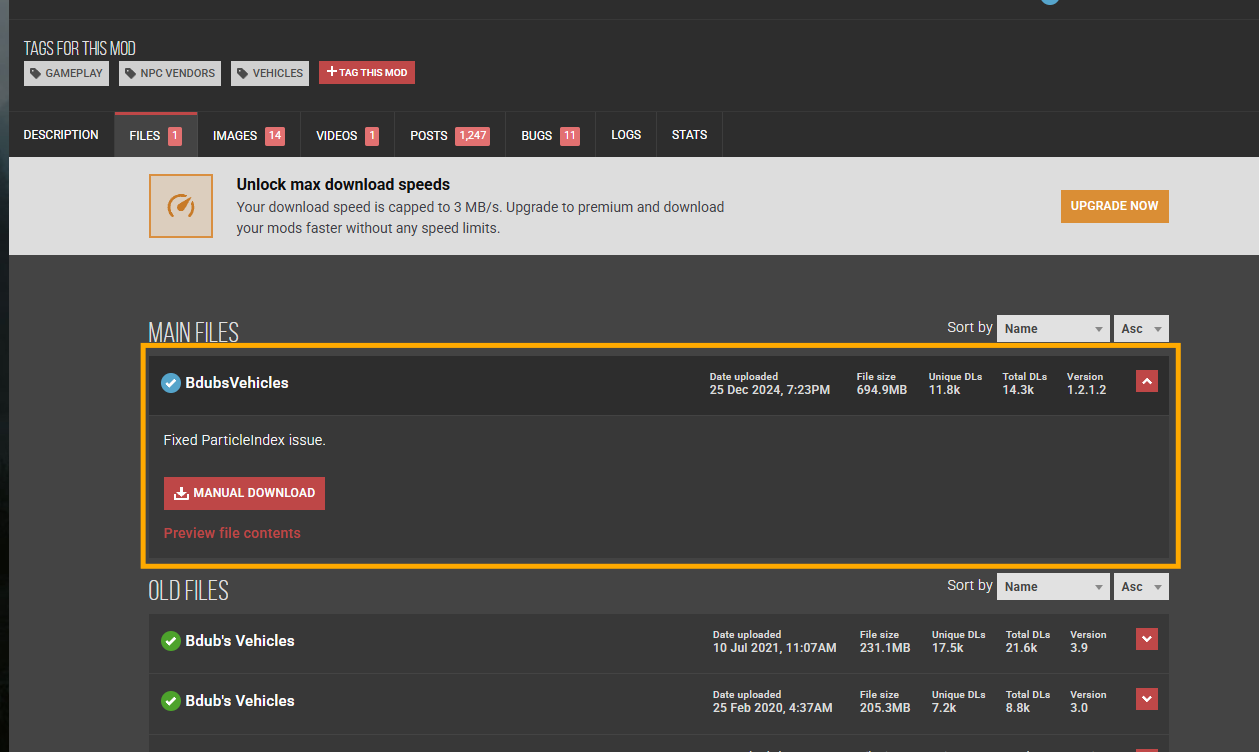
Task: Go to the POSTS tab
Action: pos(450,135)
